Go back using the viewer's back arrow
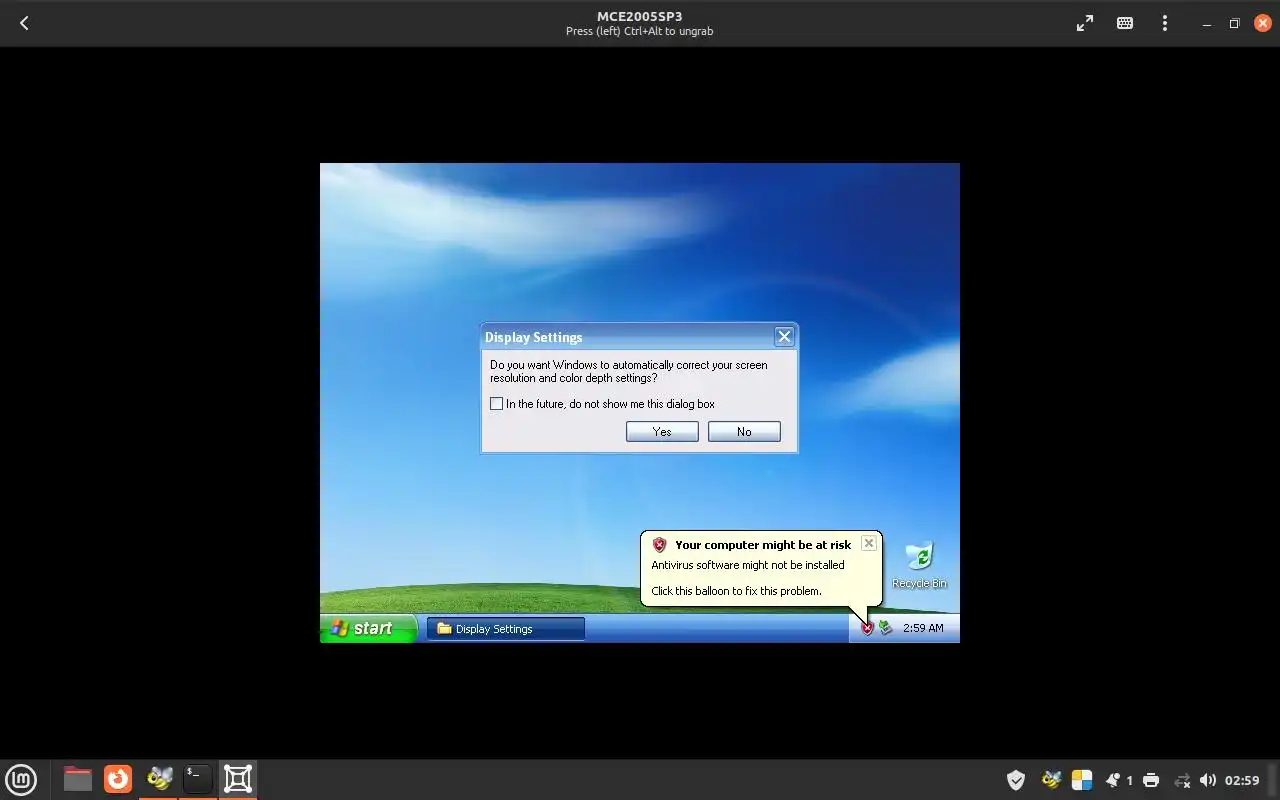Image resolution: width=1280 pixels, height=800 pixels. (24, 23)
